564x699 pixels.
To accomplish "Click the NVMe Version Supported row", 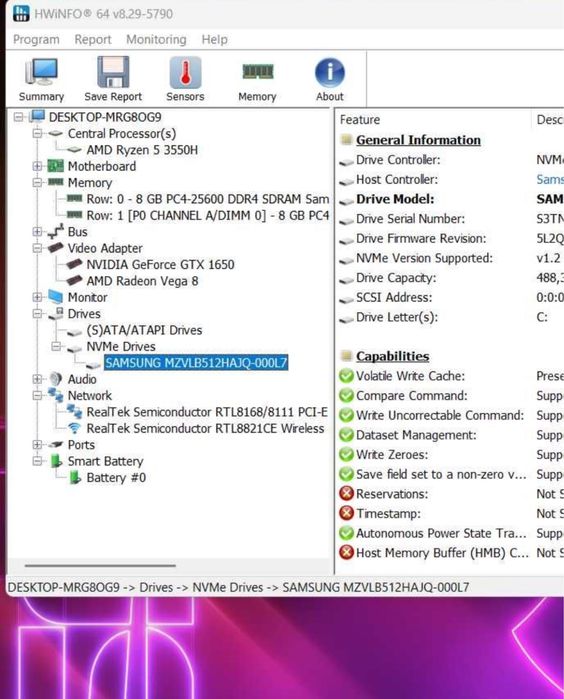I will pos(450,258).
